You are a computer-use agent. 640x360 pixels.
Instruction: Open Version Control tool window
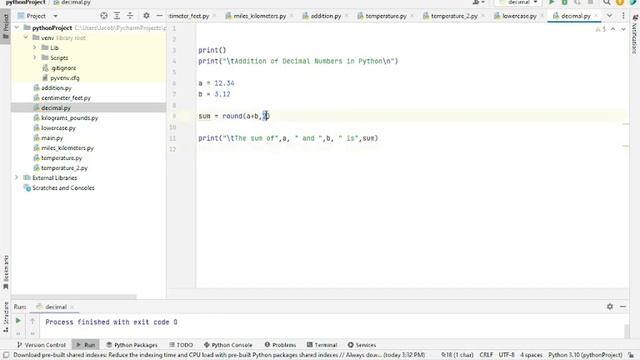[x=41, y=345]
